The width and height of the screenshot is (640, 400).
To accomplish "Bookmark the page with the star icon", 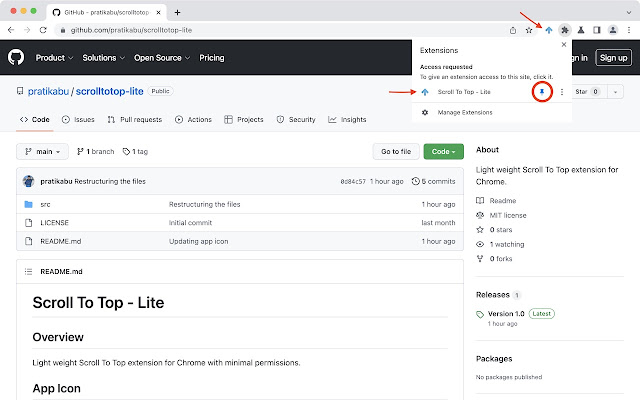I will 529,30.
